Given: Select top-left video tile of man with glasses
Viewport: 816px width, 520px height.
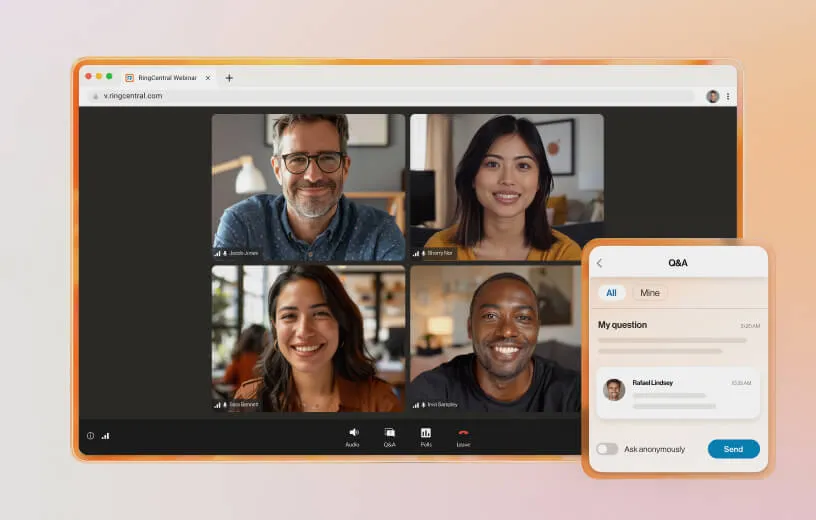Looking at the screenshot, I should (x=308, y=187).
